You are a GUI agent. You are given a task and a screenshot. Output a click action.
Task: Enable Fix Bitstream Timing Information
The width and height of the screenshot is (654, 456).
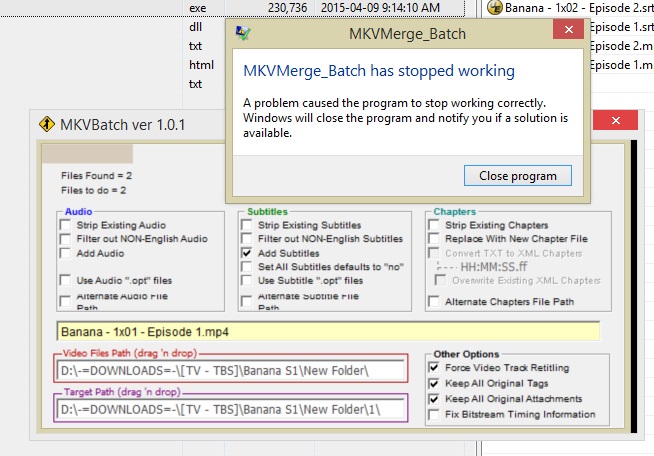pos(434,414)
